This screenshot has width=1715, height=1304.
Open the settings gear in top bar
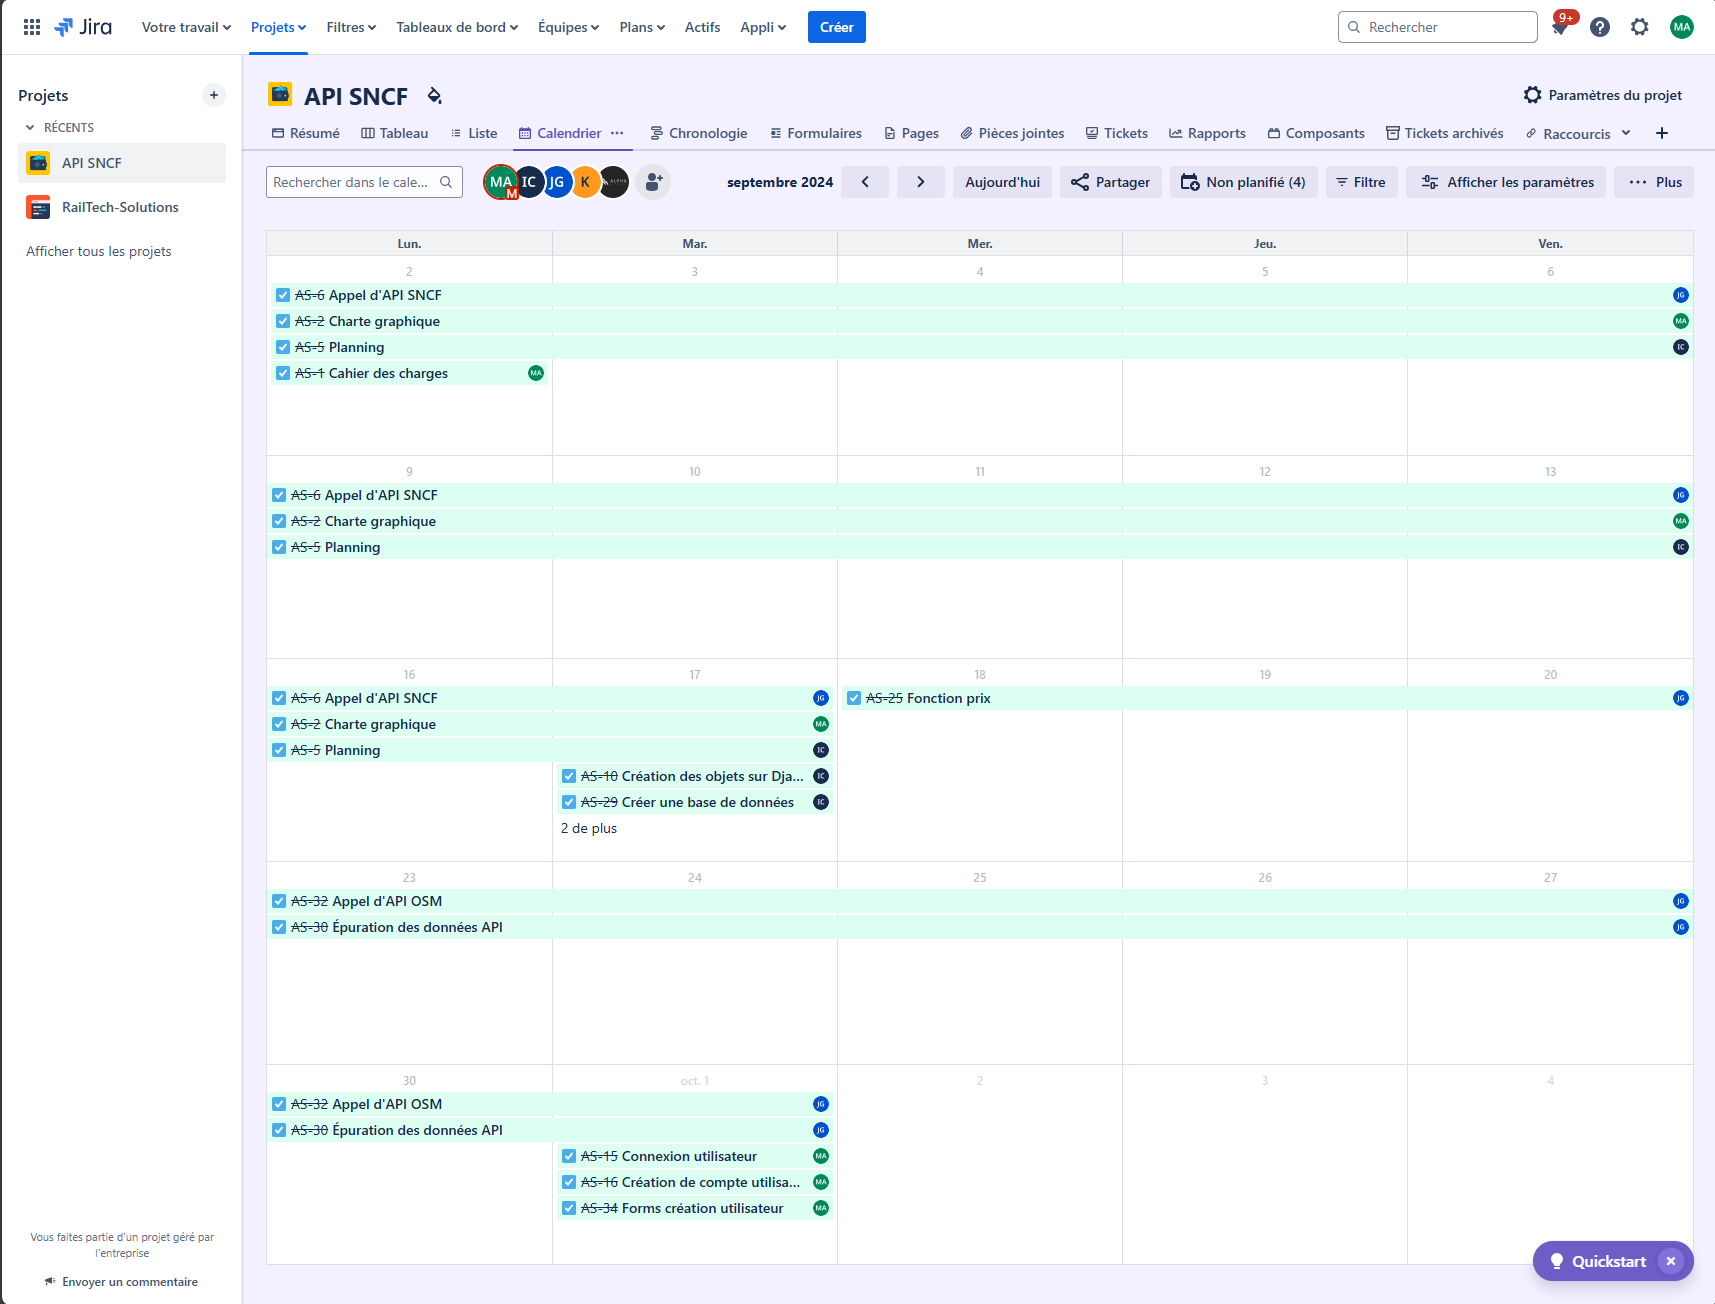click(x=1640, y=27)
